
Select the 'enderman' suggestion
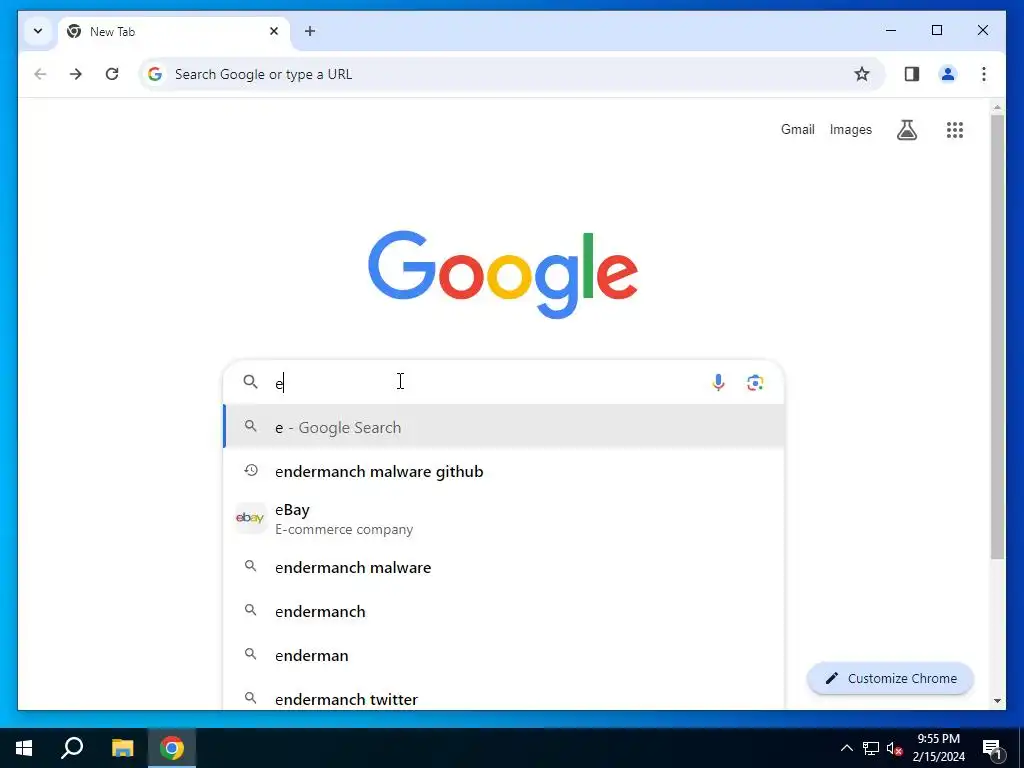[x=504, y=655]
